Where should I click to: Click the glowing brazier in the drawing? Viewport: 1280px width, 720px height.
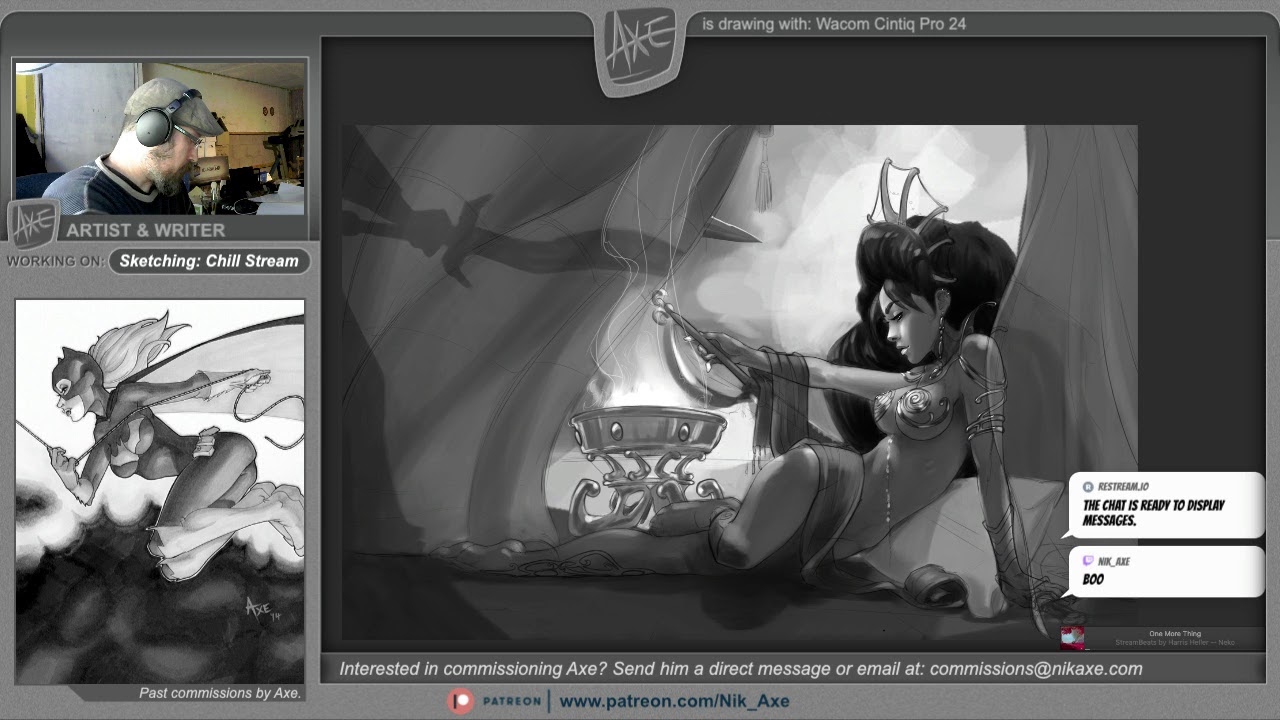tap(647, 430)
